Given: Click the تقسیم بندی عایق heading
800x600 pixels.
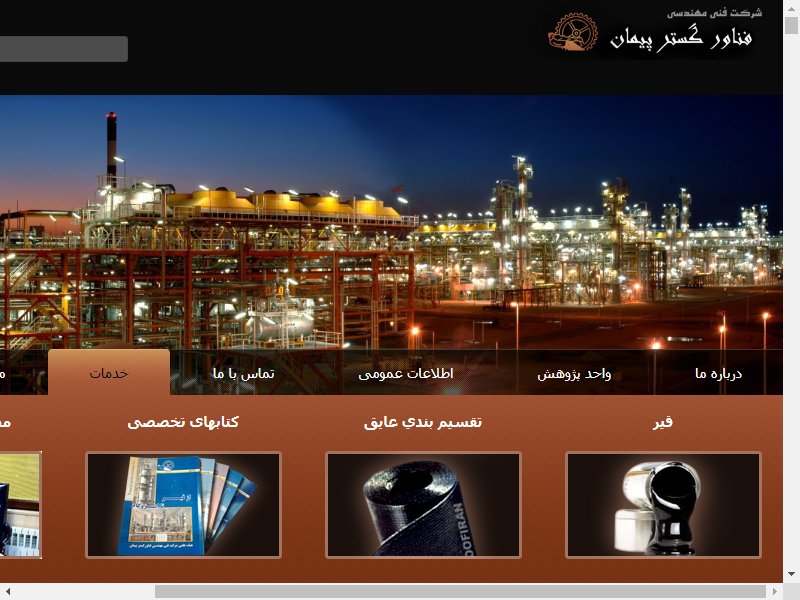Looking at the screenshot, I should coord(423,422).
